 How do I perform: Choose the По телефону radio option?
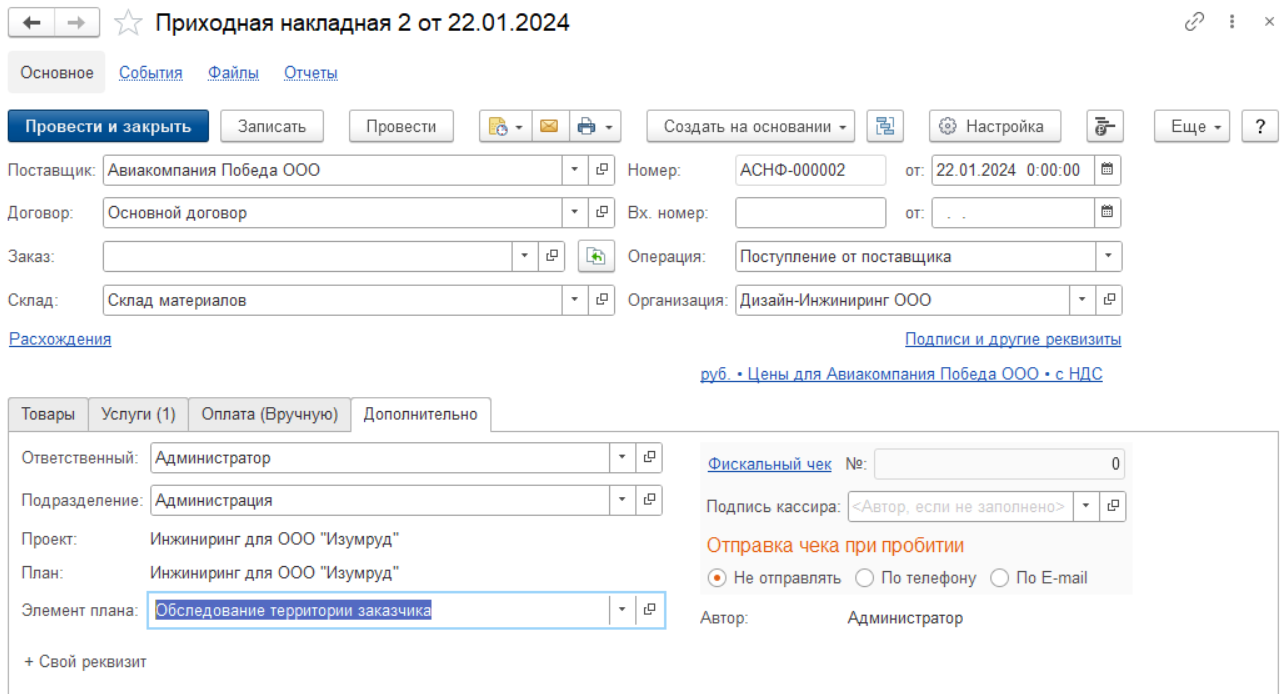865,578
